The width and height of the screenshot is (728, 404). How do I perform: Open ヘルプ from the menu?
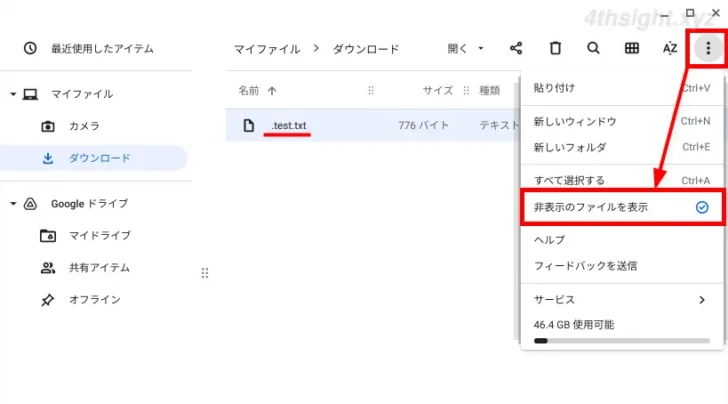(x=622, y=240)
